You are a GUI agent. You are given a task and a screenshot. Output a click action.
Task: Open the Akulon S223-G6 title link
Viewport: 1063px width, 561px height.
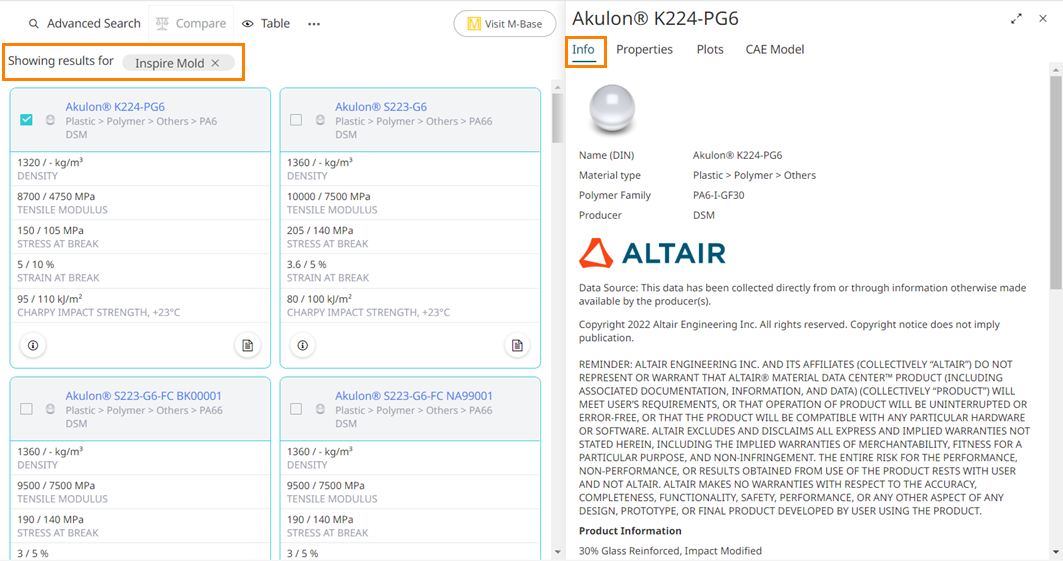pyautogui.click(x=381, y=107)
